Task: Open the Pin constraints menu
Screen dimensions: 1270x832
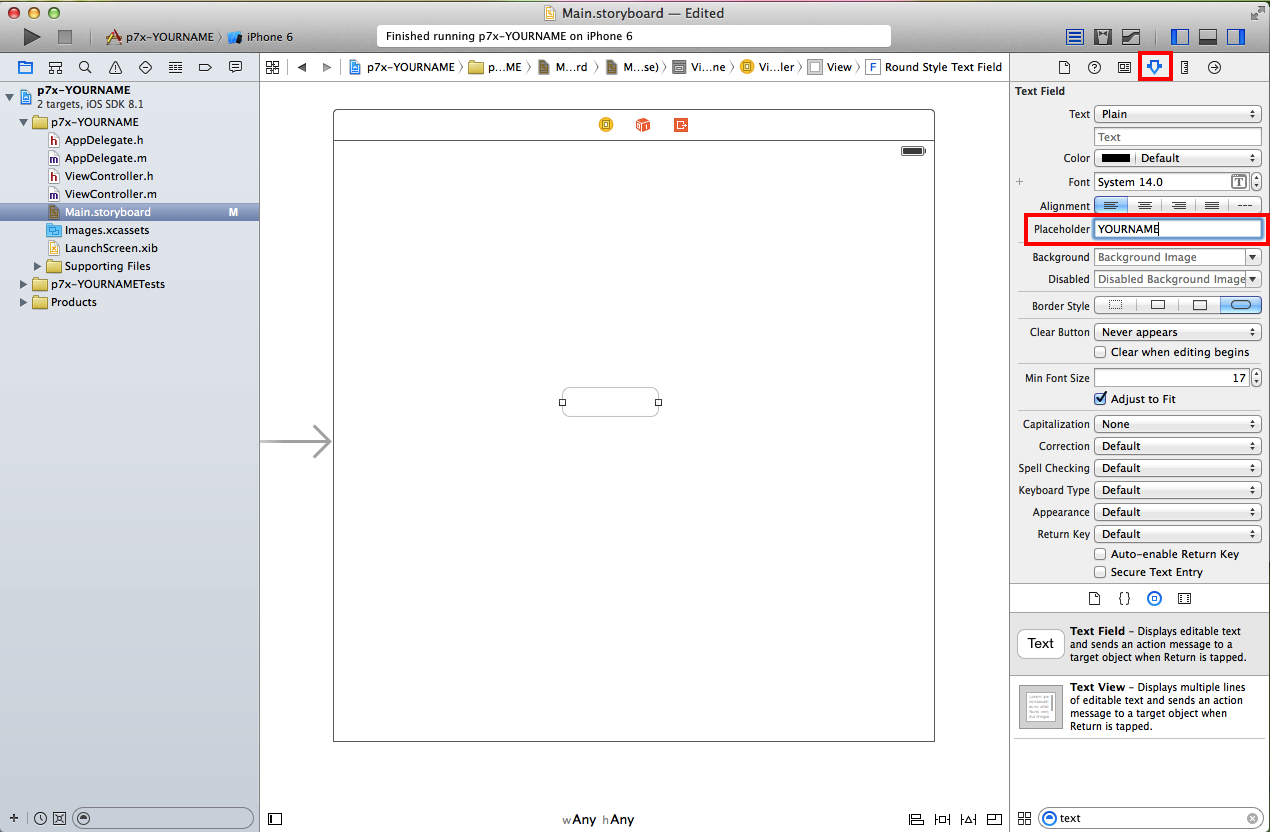Action: click(943, 819)
